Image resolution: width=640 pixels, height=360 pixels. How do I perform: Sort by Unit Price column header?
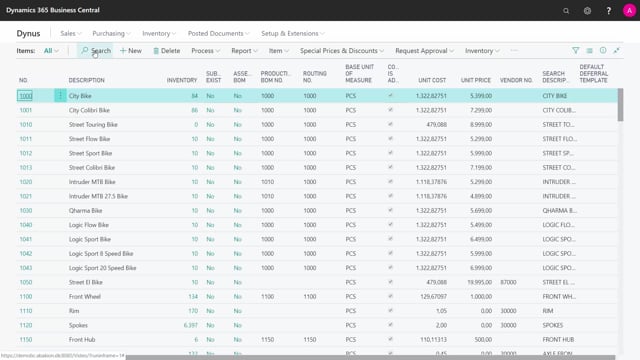[476, 80]
